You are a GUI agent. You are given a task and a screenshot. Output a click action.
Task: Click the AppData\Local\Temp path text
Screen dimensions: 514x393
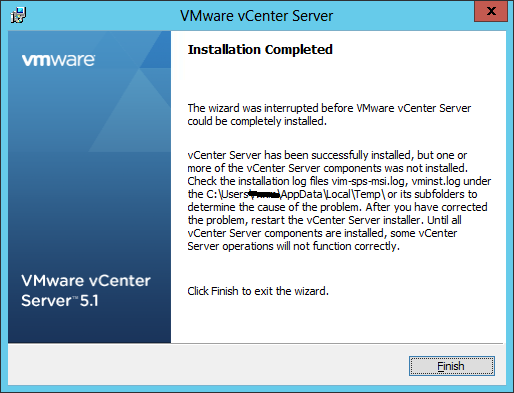tap(333, 194)
